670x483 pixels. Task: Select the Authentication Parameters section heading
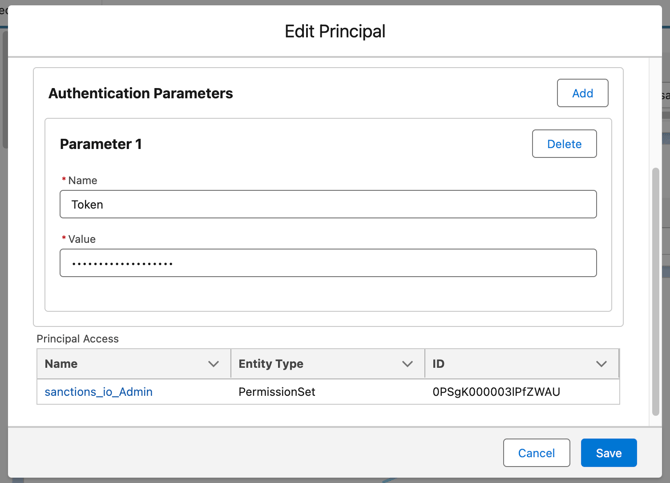pos(141,93)
